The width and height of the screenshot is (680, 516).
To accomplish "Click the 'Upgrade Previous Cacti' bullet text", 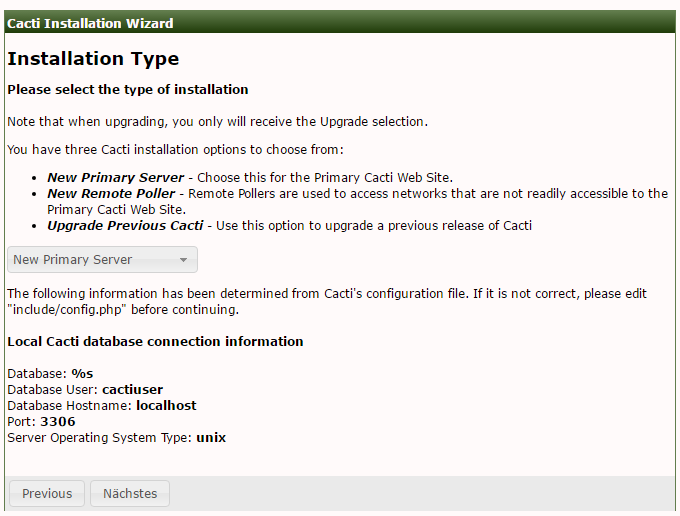I will 289,225.
